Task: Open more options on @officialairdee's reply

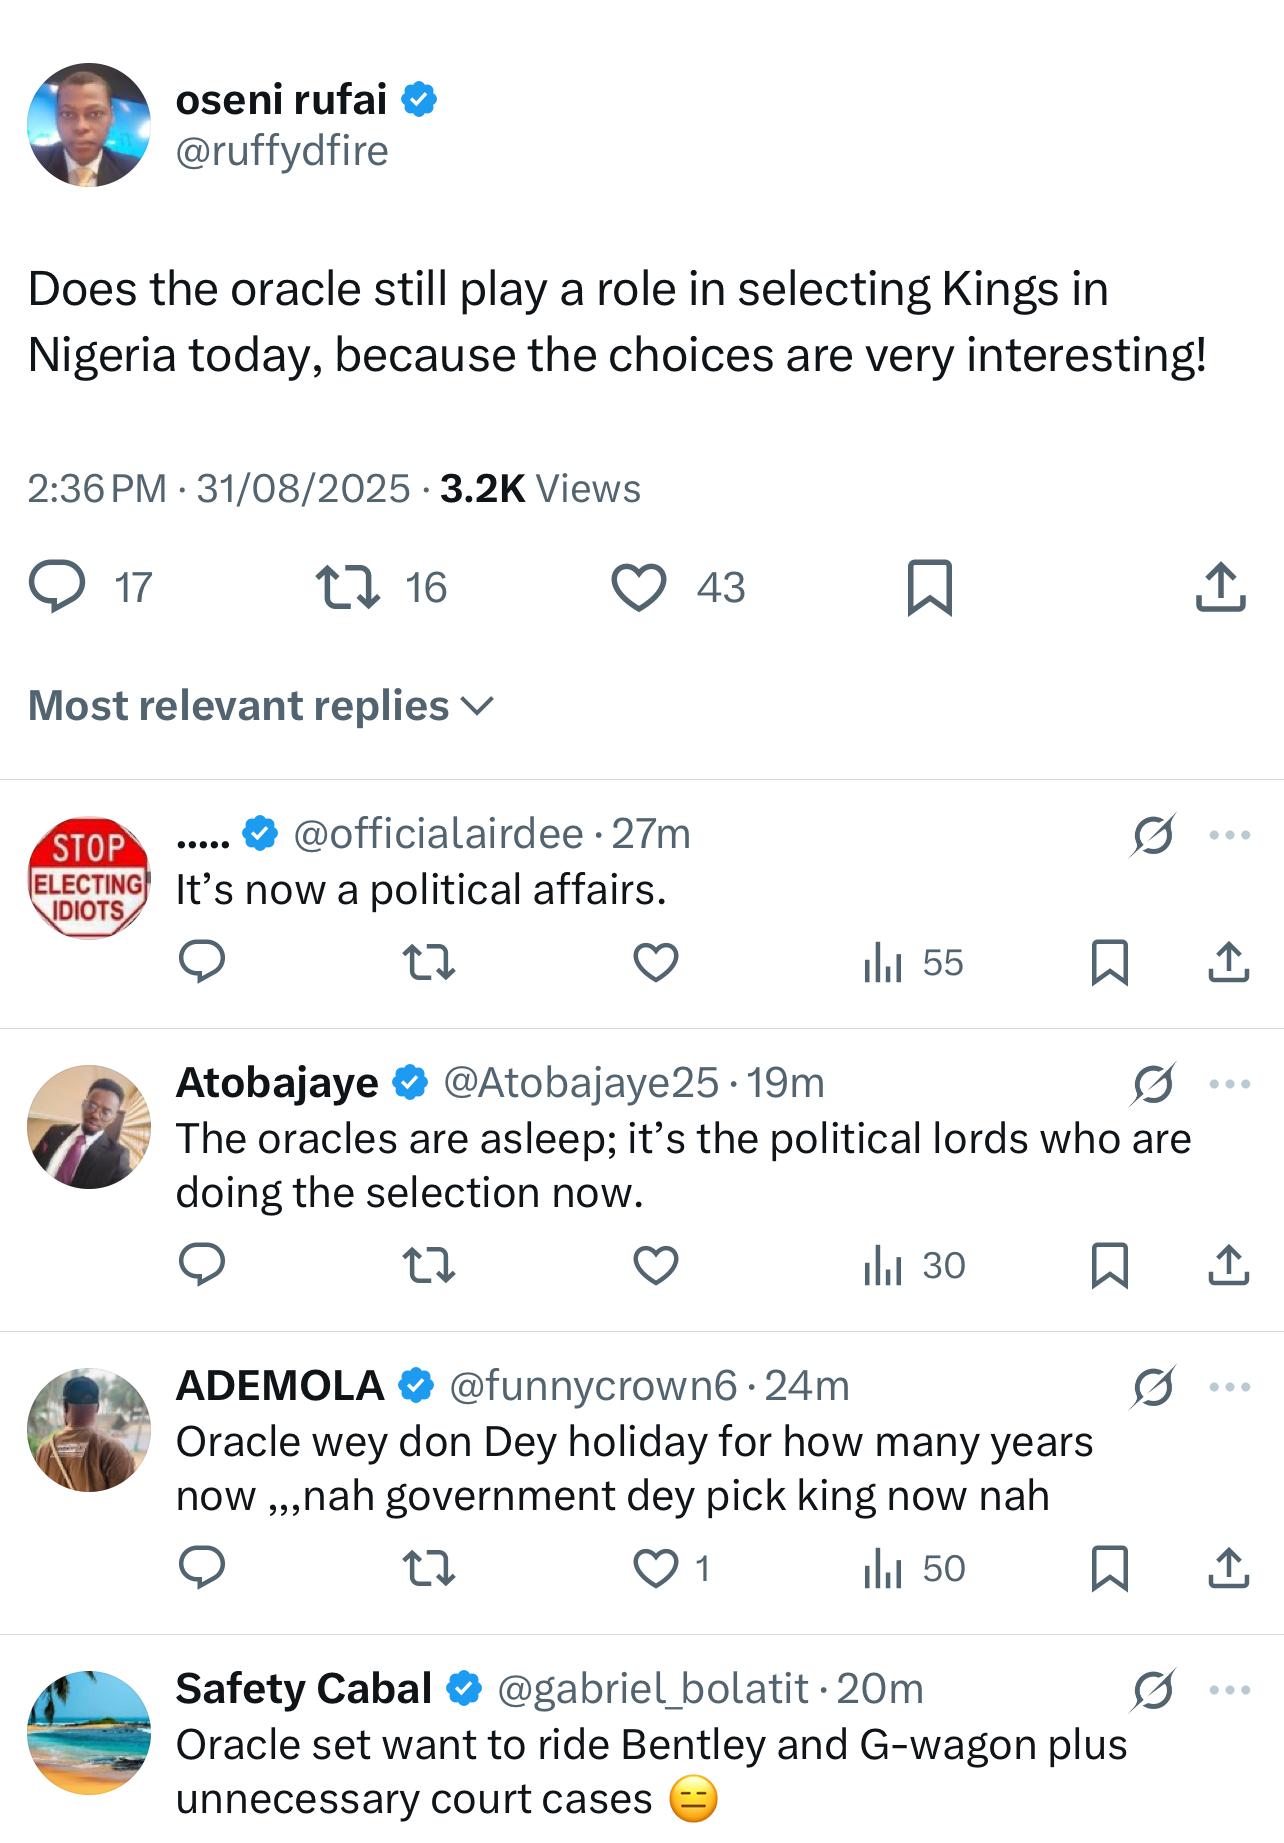Action: click(x=1229, y=835)
